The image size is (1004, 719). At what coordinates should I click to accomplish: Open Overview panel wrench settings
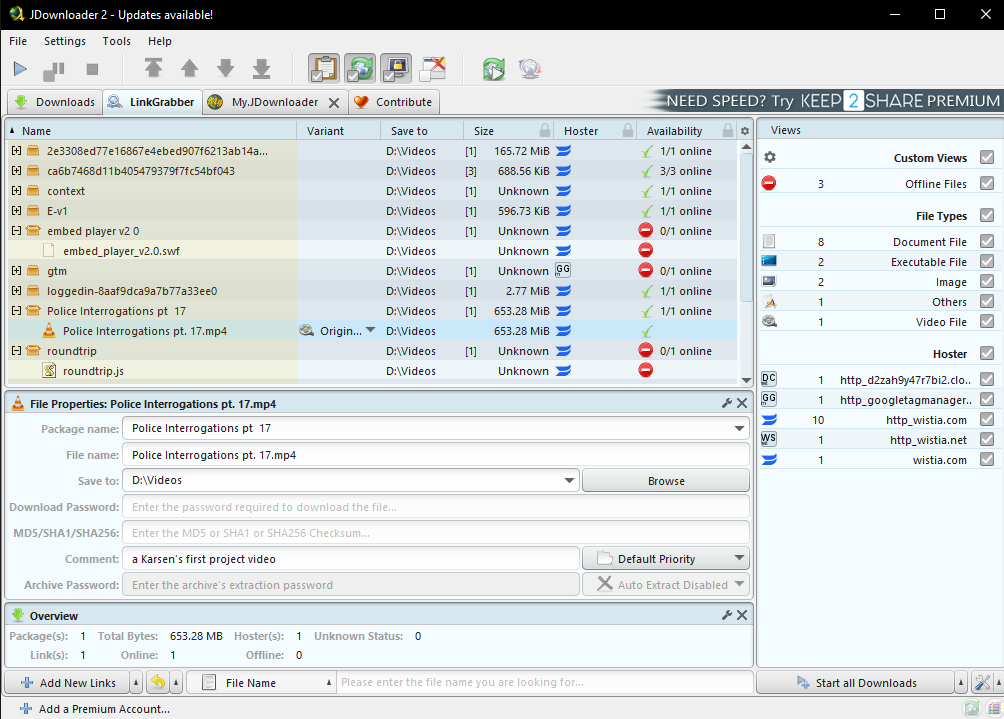(727, 615)
